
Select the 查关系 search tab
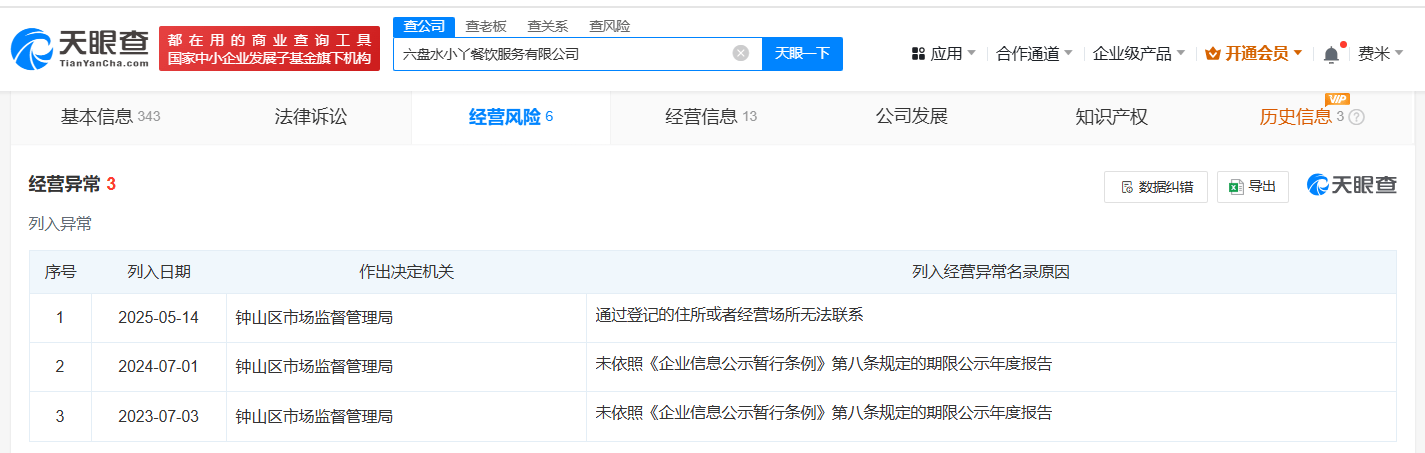coord(548,26)
